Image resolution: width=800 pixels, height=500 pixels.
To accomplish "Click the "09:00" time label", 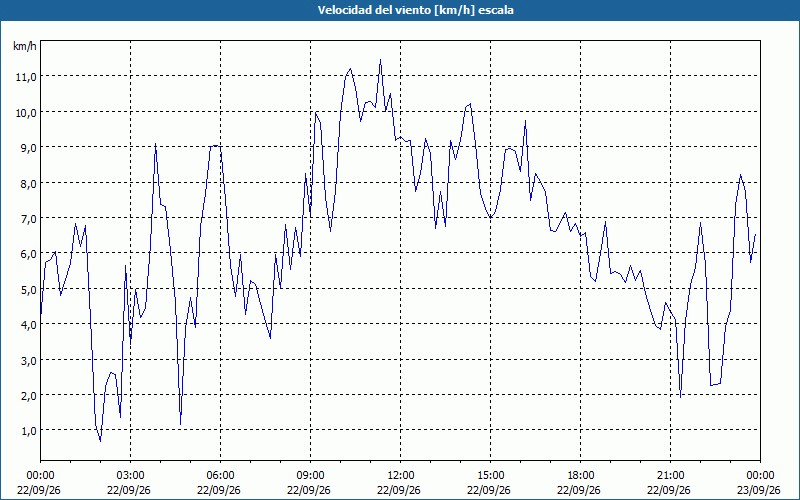I will (x=310, y=476).
